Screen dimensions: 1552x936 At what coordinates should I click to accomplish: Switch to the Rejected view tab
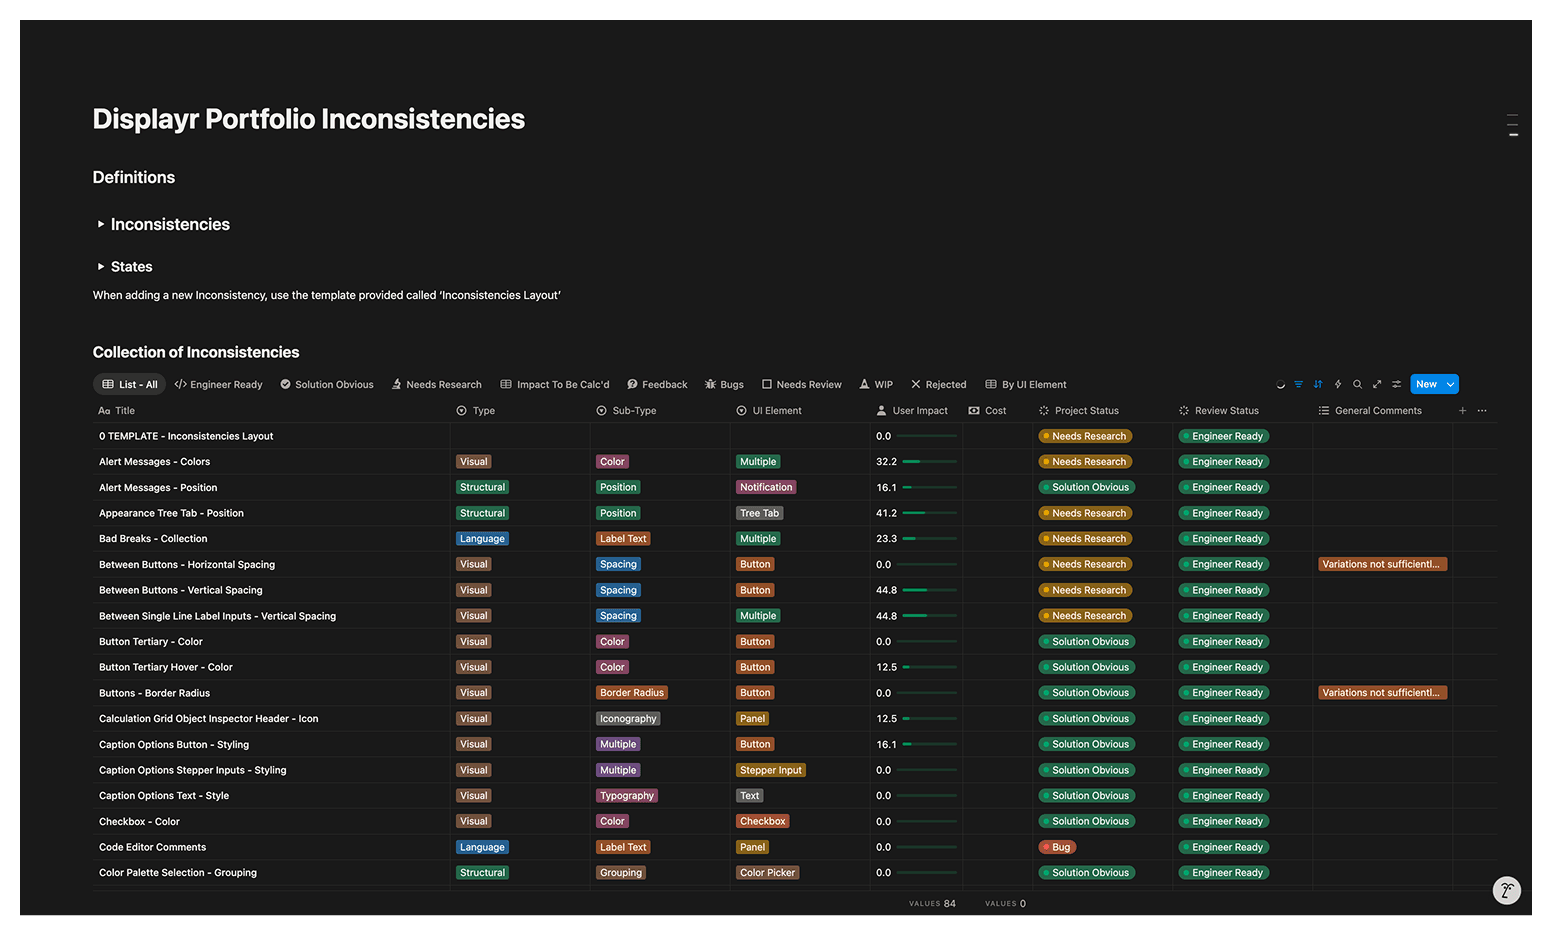[938, 384]
